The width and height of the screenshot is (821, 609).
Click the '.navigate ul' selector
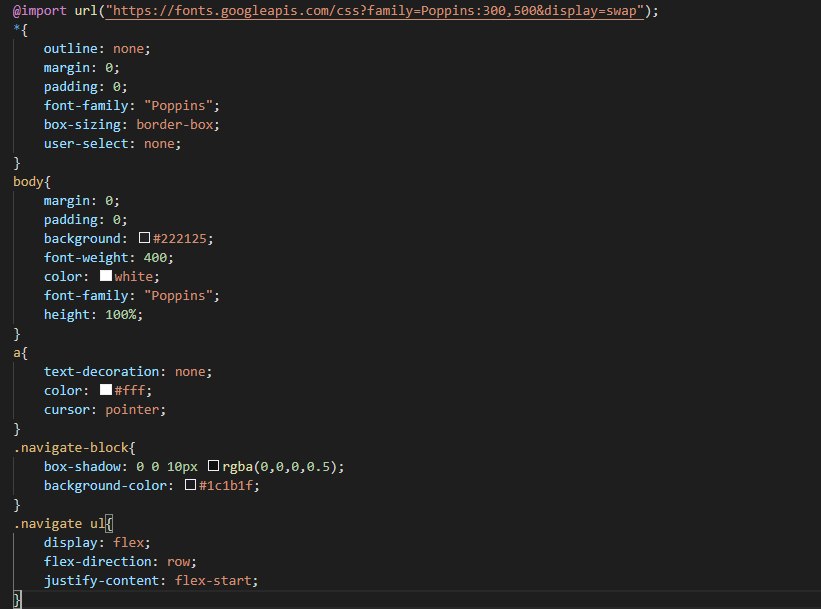pyautogui.click(x=59, y=523)
